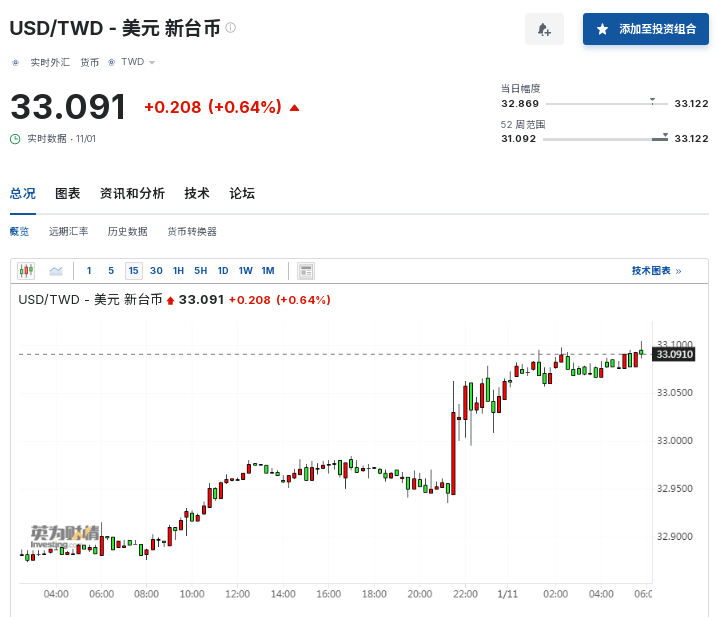717x617 pixels.
Task: Select the 概览 sub-tab
Action: 19,231
